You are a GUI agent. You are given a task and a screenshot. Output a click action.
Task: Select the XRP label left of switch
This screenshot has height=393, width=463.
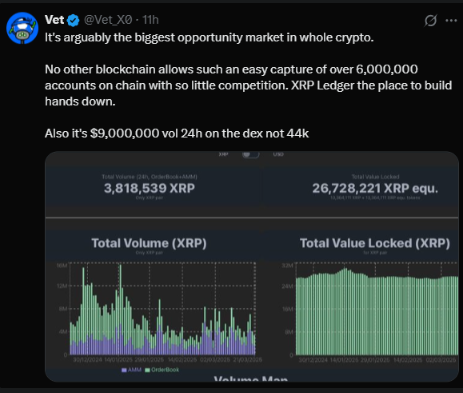click(223, 154)
